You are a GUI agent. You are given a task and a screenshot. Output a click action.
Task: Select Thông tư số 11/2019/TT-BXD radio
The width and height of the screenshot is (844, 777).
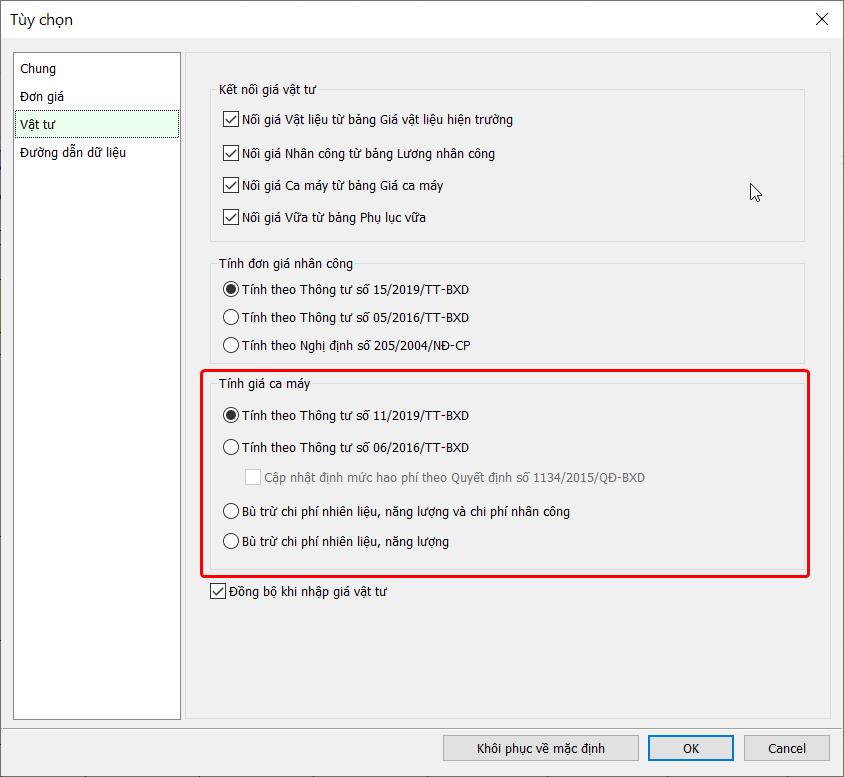[232, 416]
